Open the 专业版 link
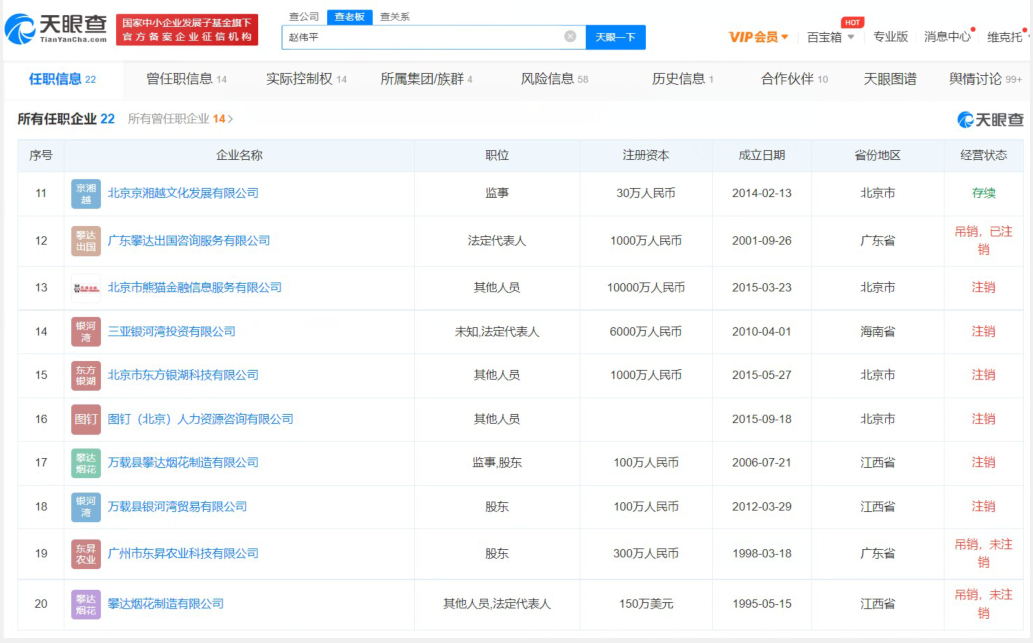This screenshot has height=643, width=1033. [890, 37]
